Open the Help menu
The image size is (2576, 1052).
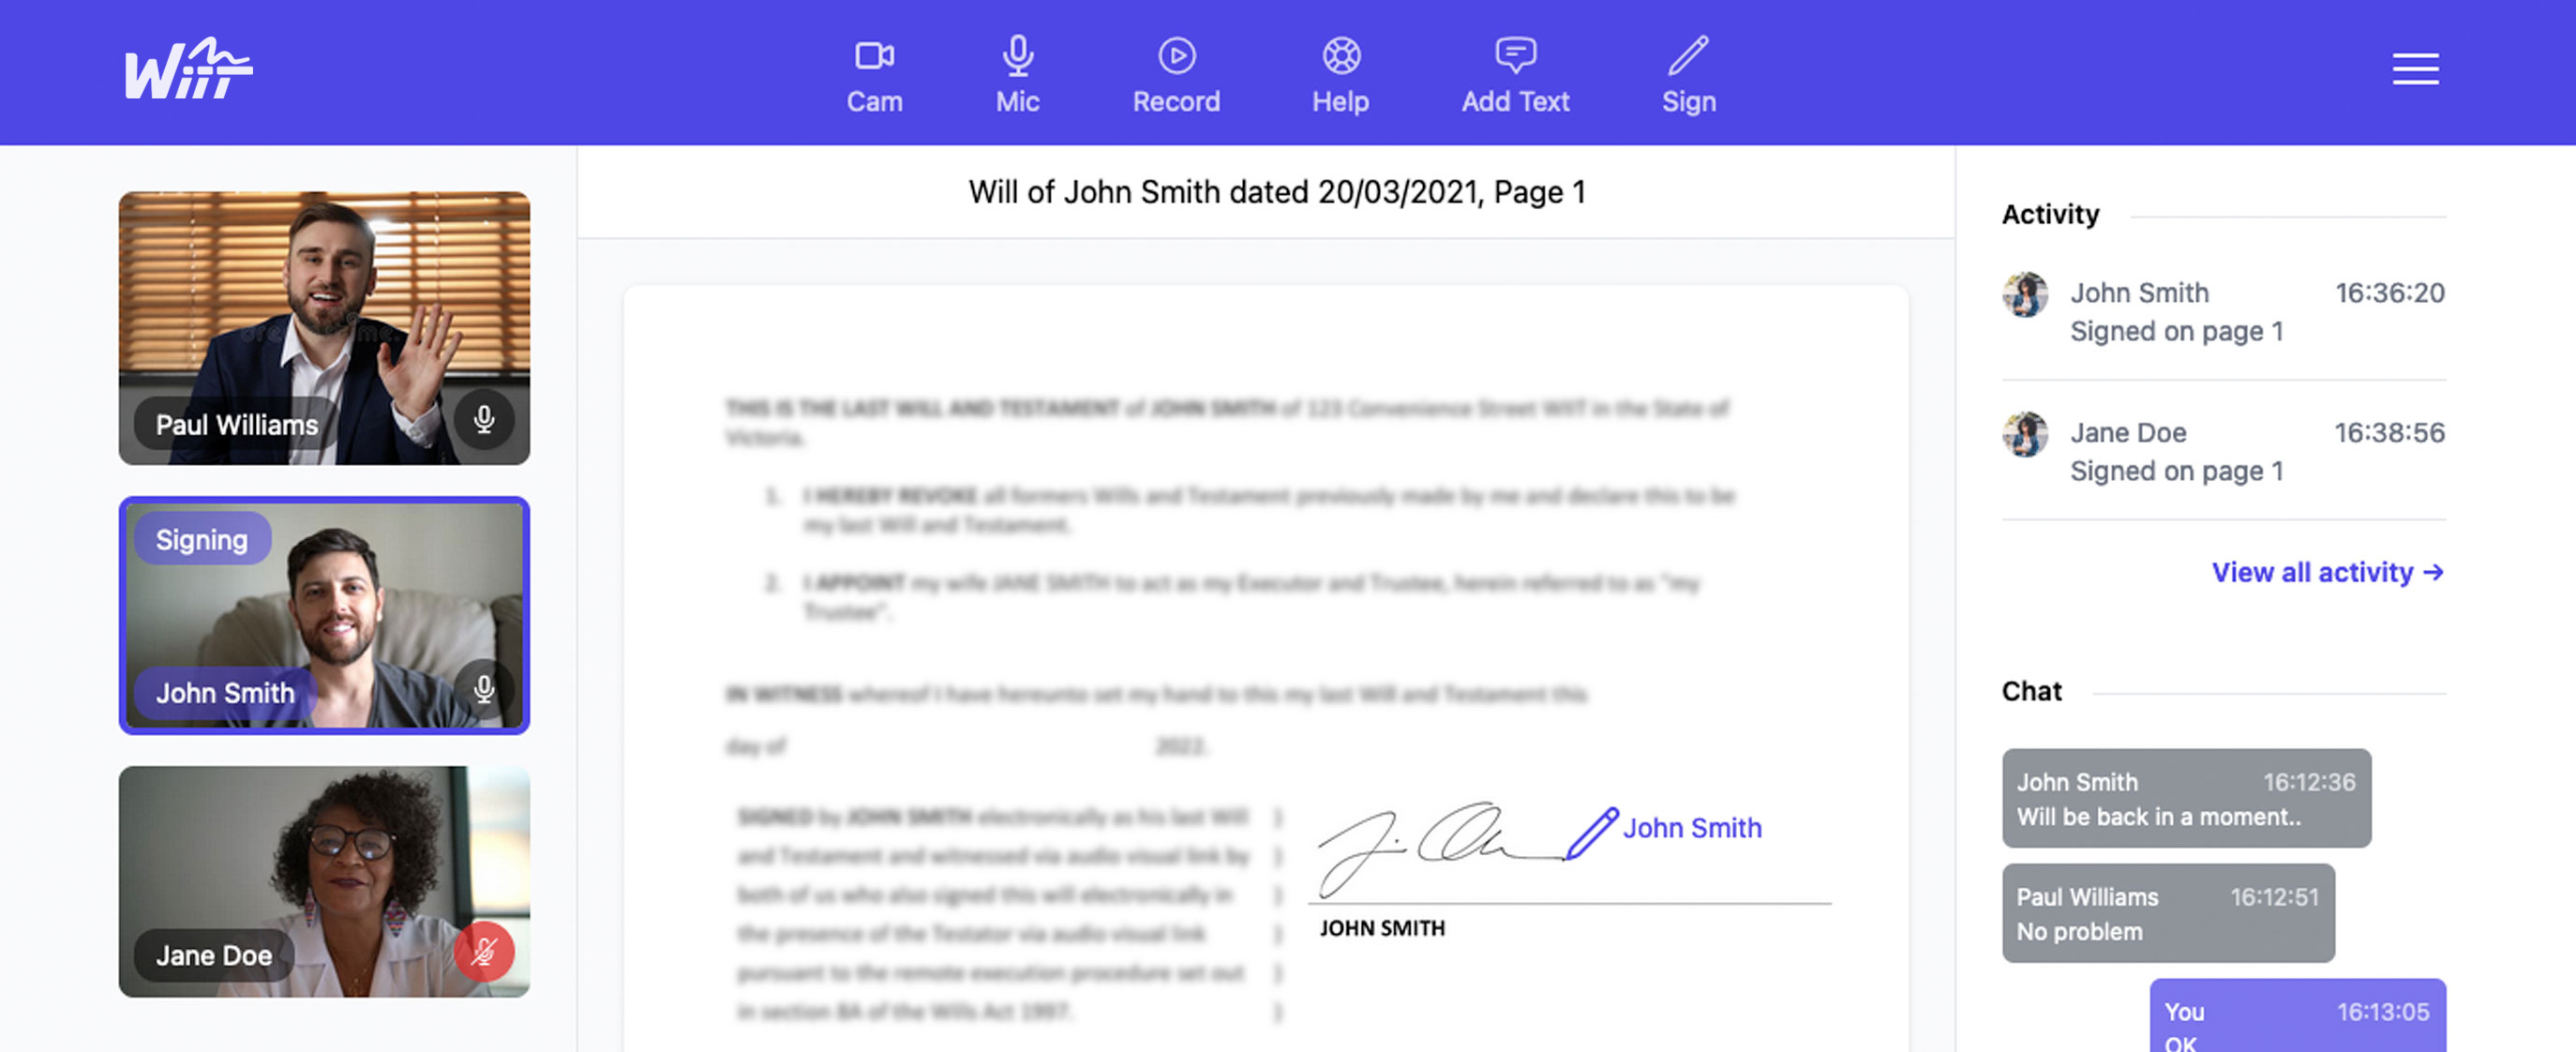coord(1339,69)
